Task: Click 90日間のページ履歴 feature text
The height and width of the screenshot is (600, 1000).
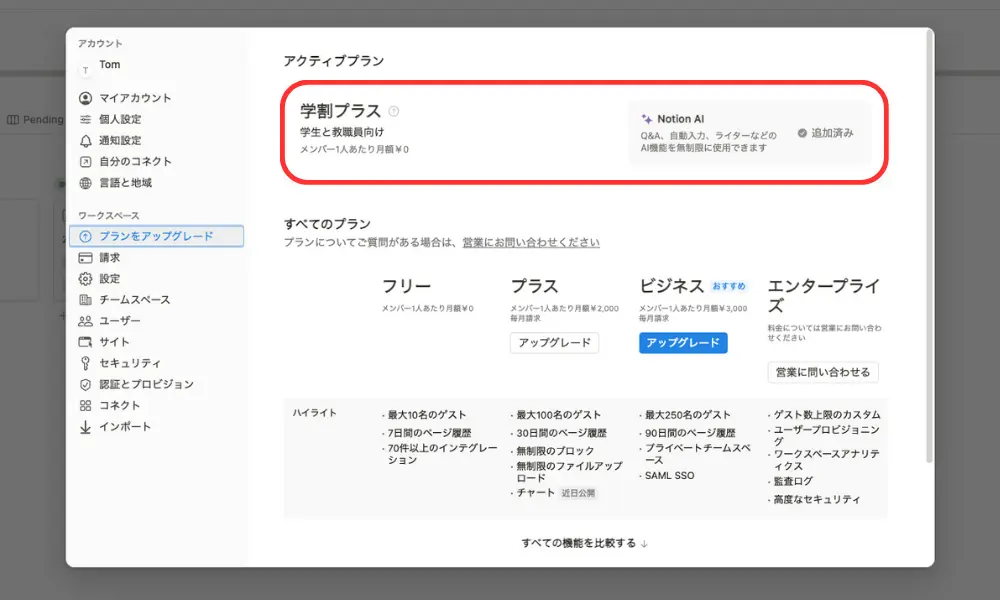Action: pos(690,433)
